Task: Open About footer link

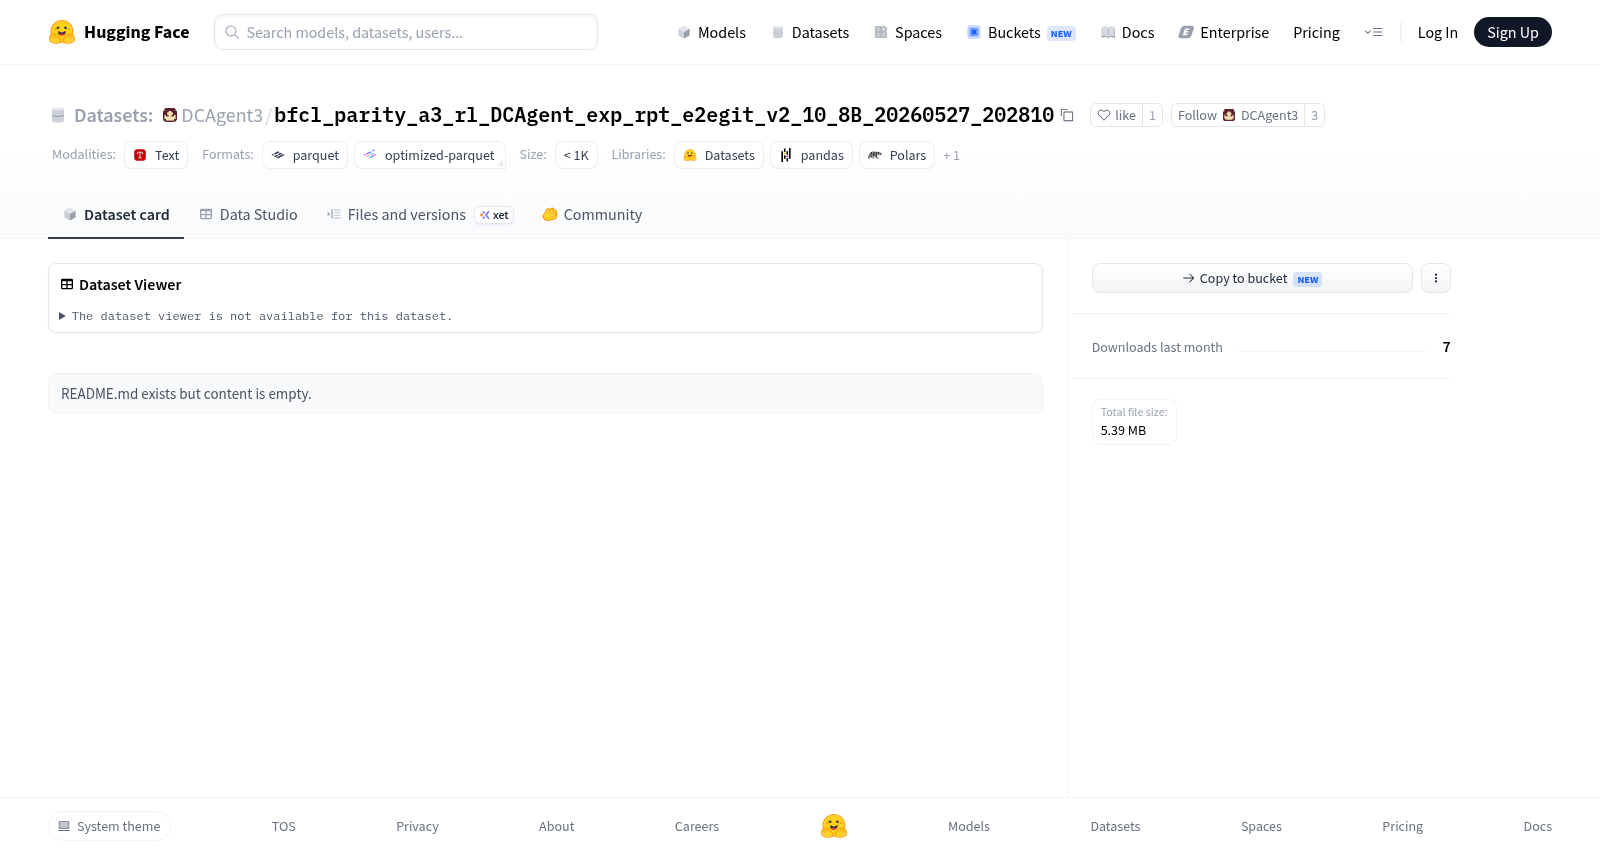Action: click(556, 826)
